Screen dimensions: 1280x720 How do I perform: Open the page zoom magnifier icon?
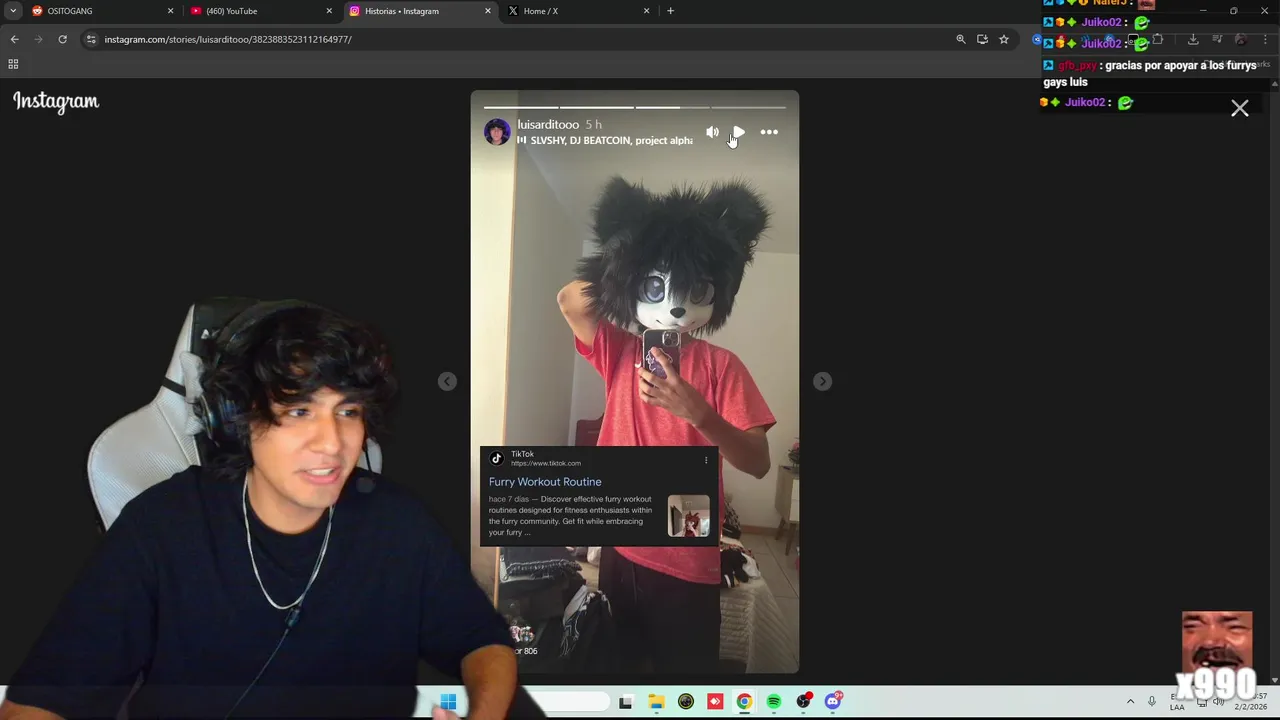(961, 39)
